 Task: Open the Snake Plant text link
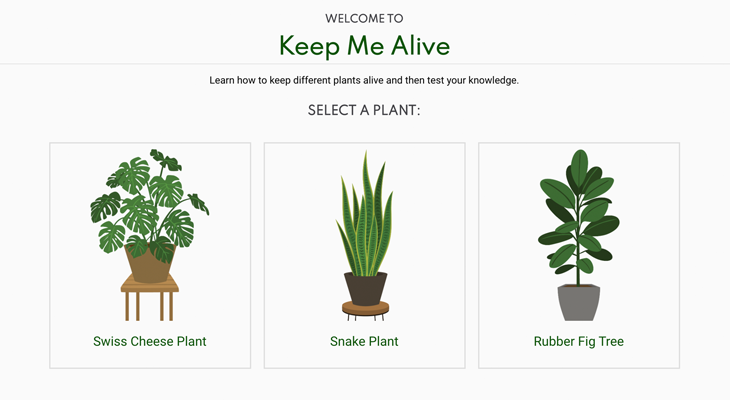(364, 341)
